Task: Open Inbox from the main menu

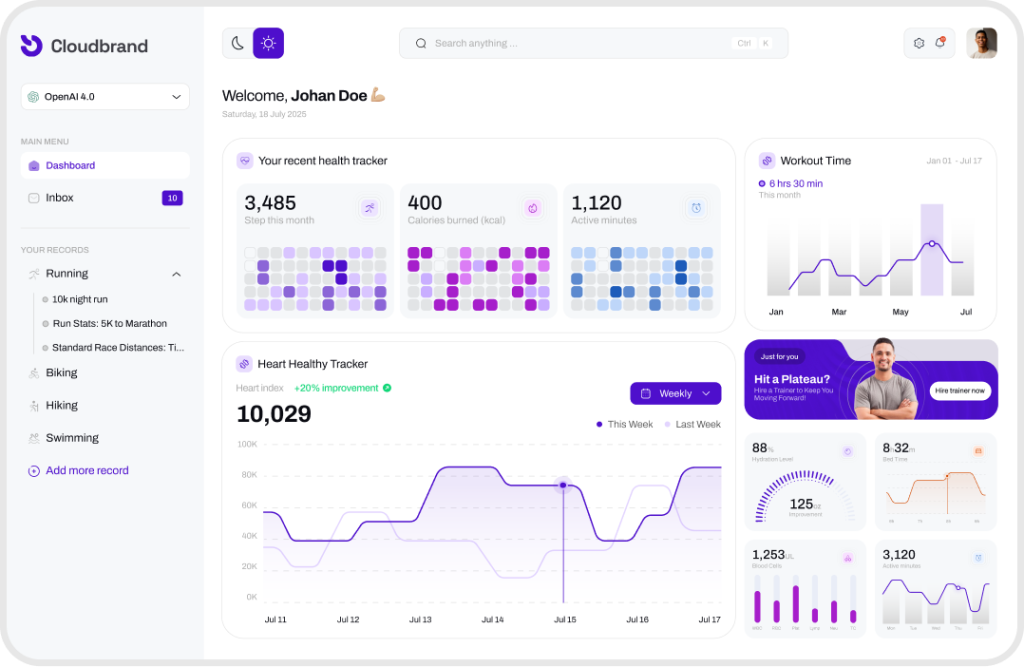Action: tap(60, 198)
